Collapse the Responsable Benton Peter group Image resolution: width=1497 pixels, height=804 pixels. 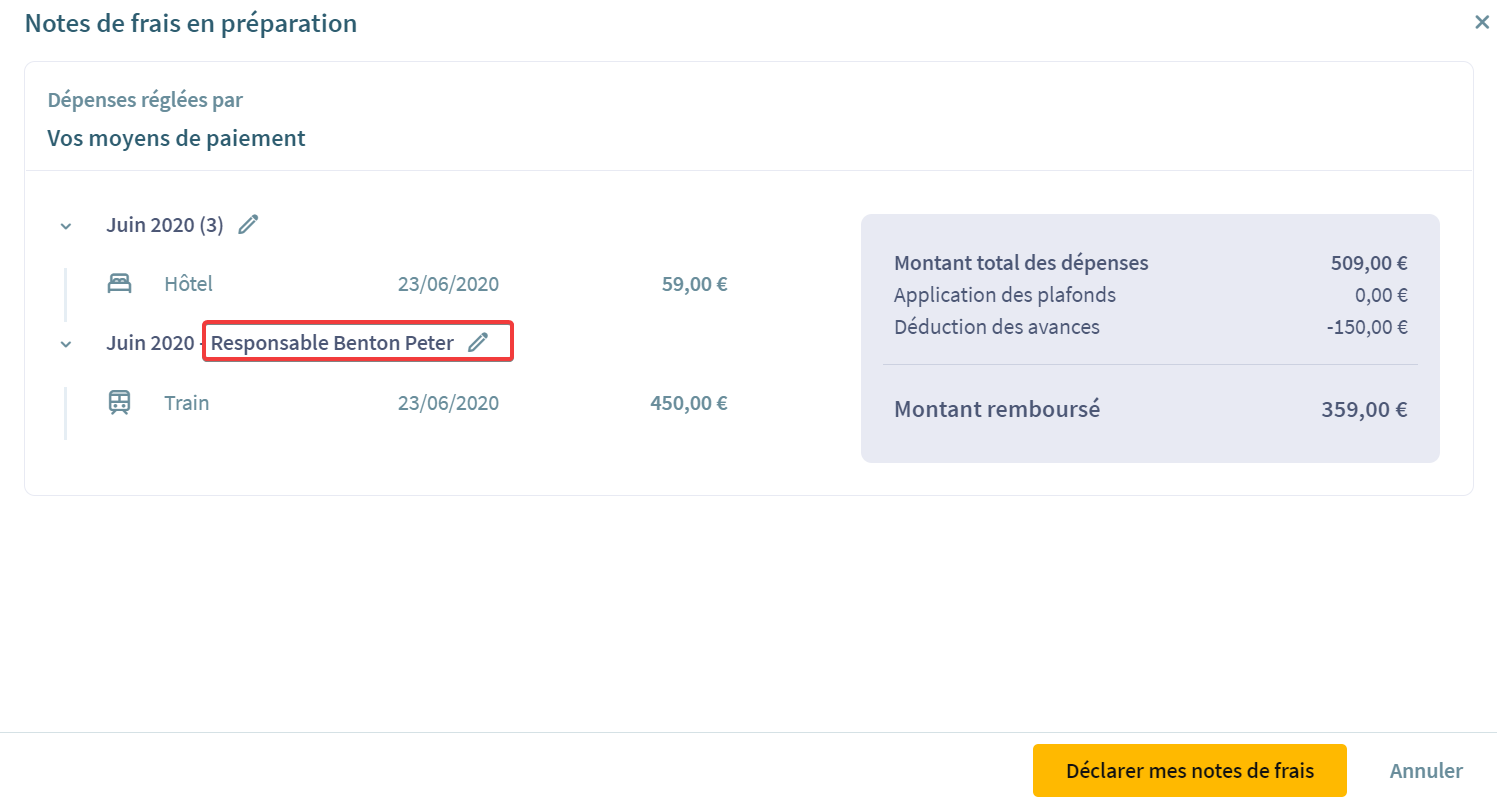click(66, 344)
